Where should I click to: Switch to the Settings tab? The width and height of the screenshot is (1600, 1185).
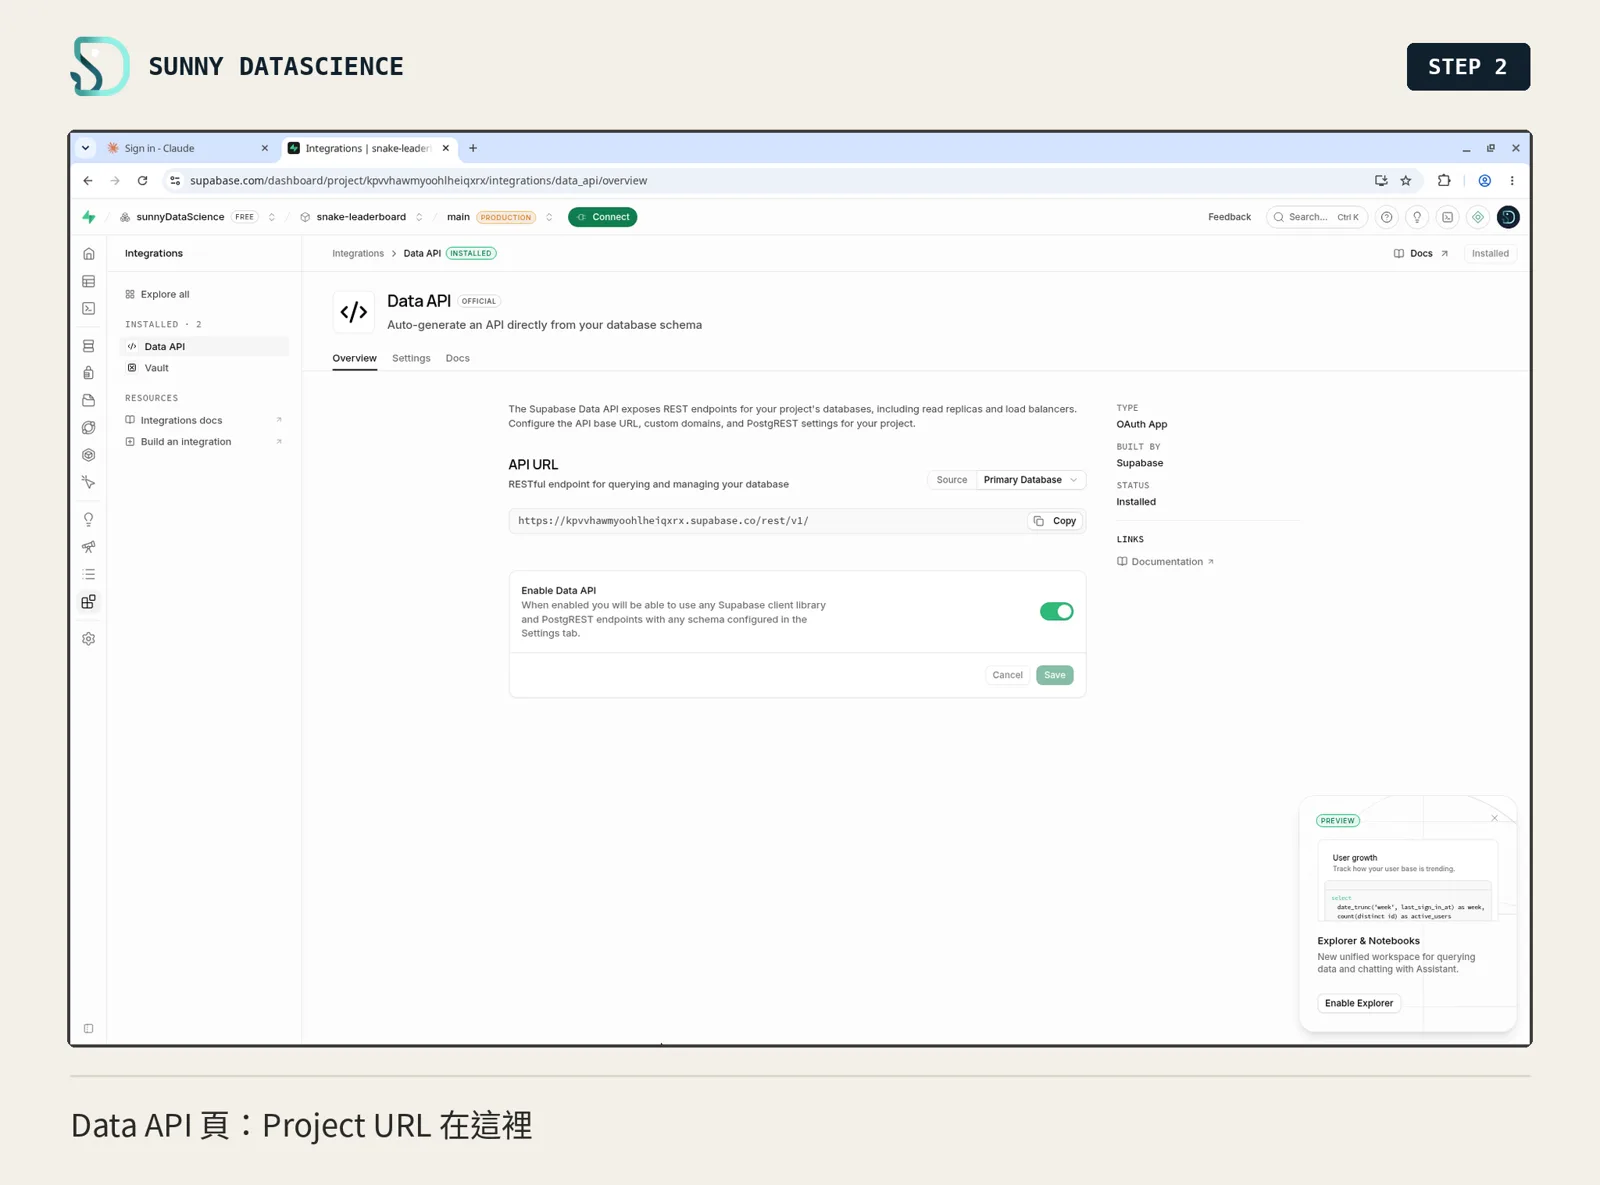pyautogui.click(x=411, y=358)
